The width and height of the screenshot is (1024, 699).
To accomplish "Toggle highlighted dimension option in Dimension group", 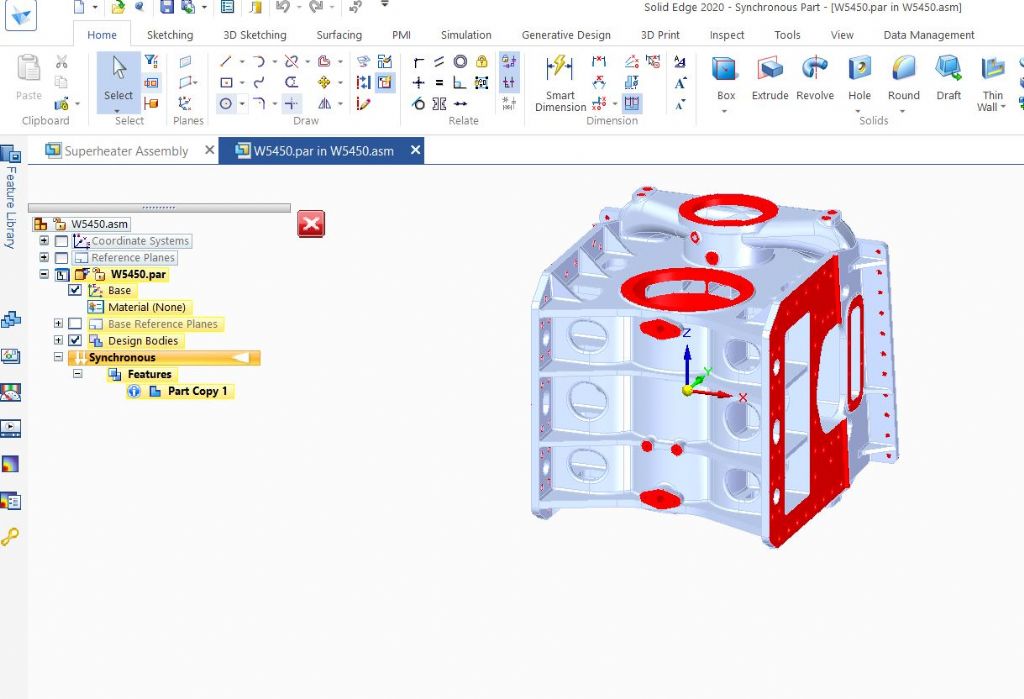I will (632, 103).
